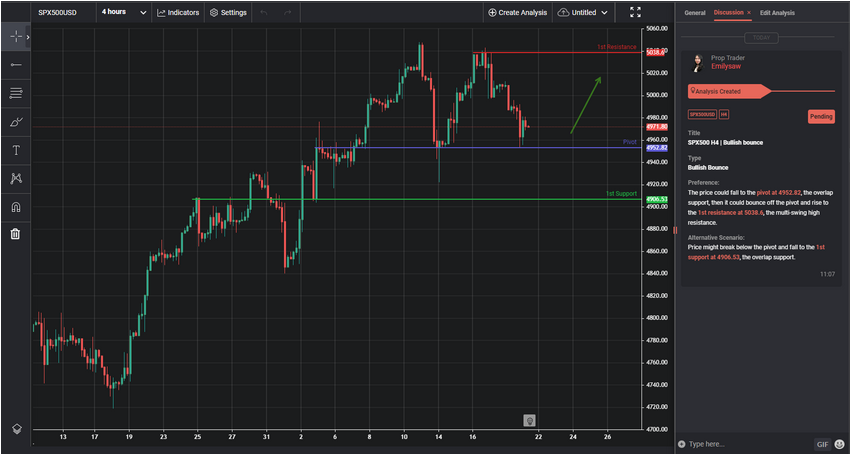Click the blue Pivot line
This screenshot has width=851, height=454.
pos(478,148)
